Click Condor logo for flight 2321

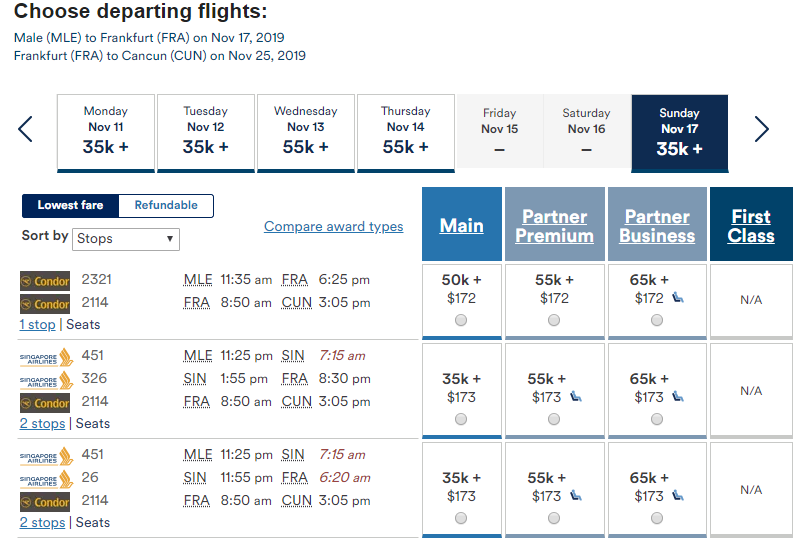point(45,280)
